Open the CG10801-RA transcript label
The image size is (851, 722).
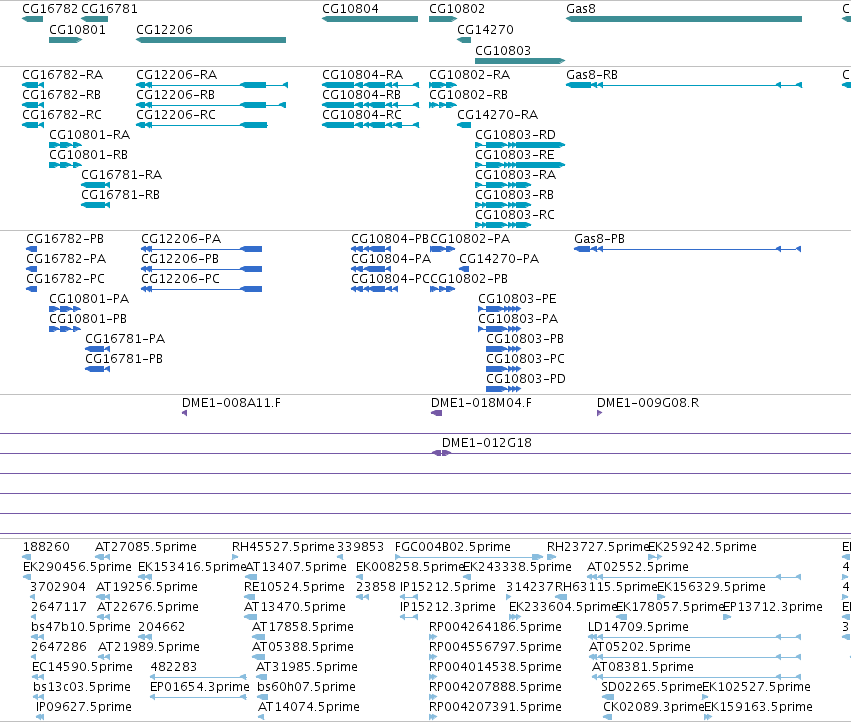(90, 135)
